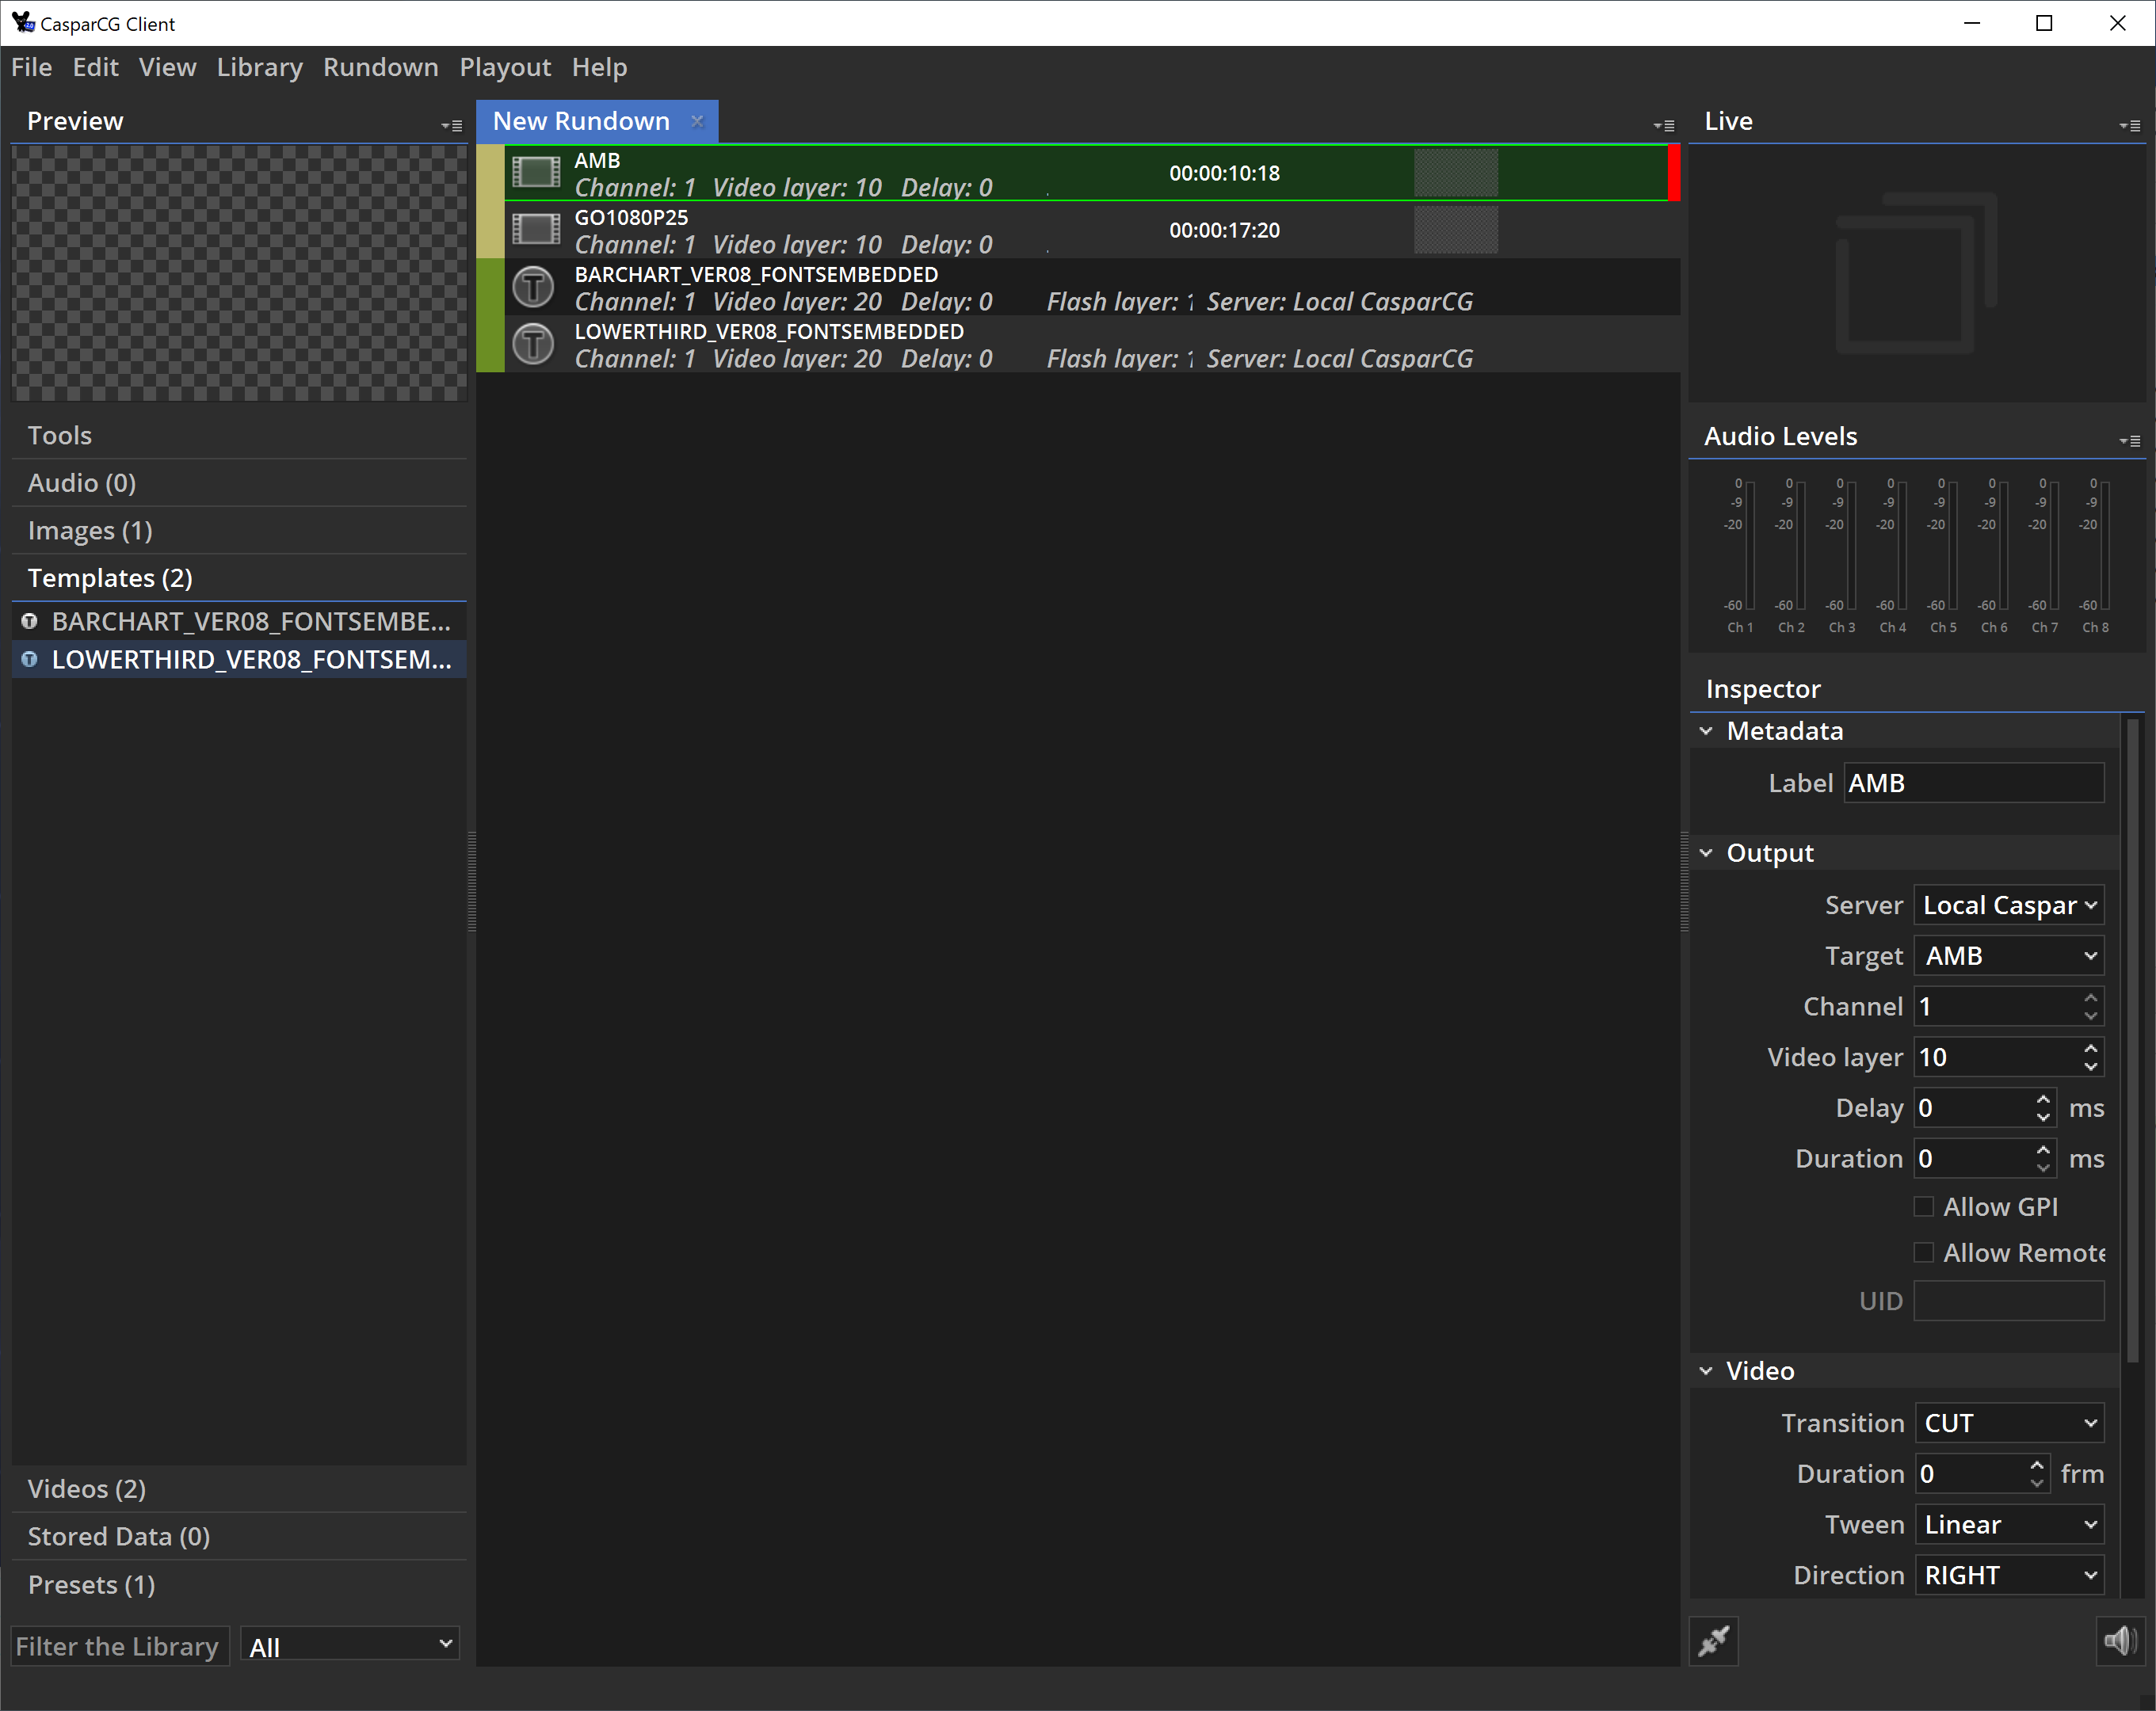Click the disconnect plug icon below Inspector
2156x1711 pixels.
point(1713,1641)
